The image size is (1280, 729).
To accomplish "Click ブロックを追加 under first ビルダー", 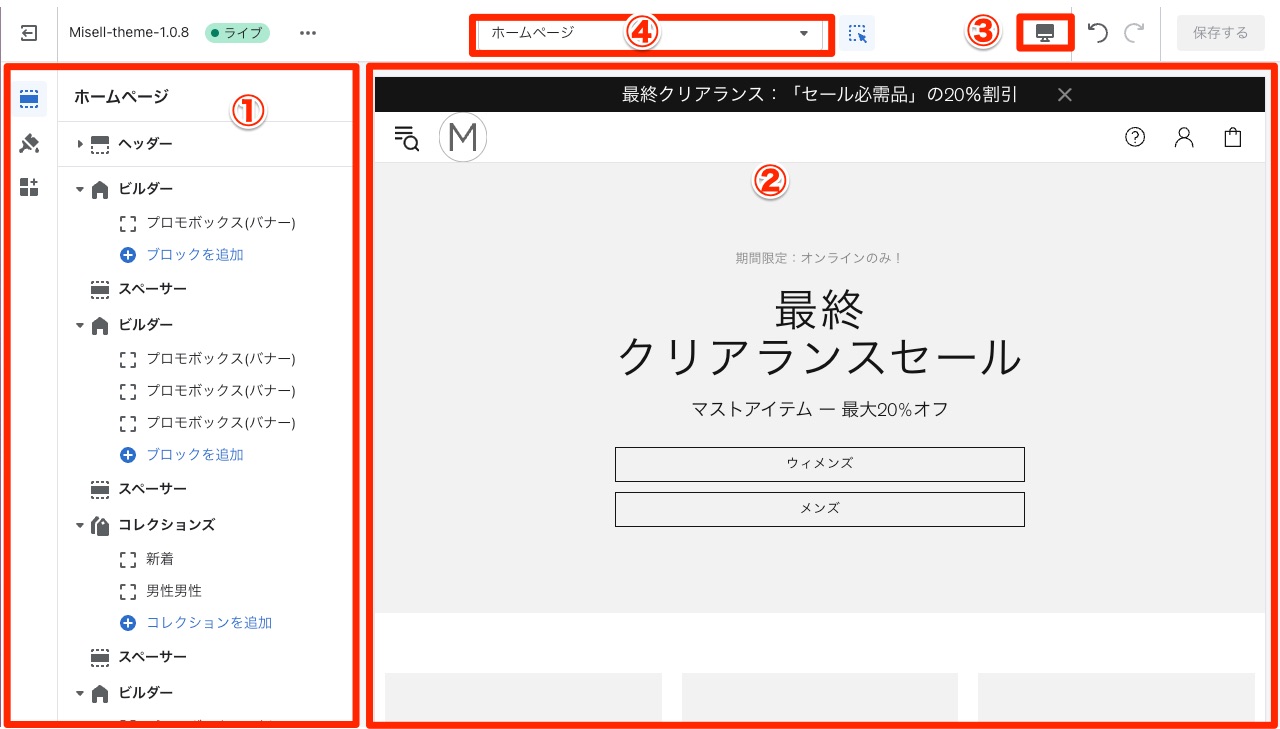I will [x=195, y=255].
